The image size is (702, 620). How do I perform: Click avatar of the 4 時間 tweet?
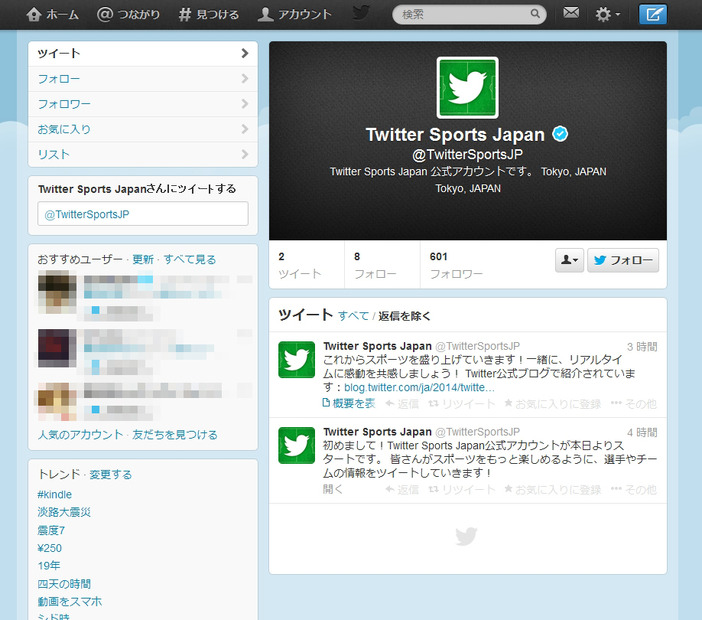click(296, 445)
